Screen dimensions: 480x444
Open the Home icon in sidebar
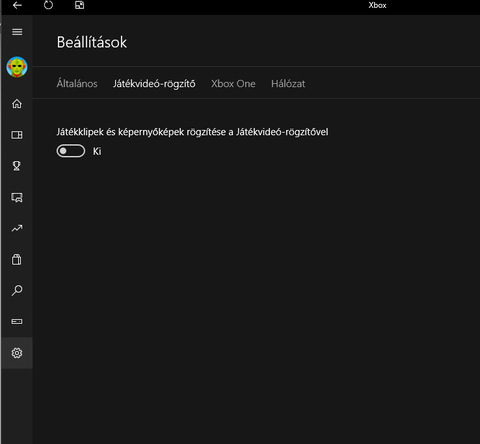pyautogui.click(x=17, y=104)
